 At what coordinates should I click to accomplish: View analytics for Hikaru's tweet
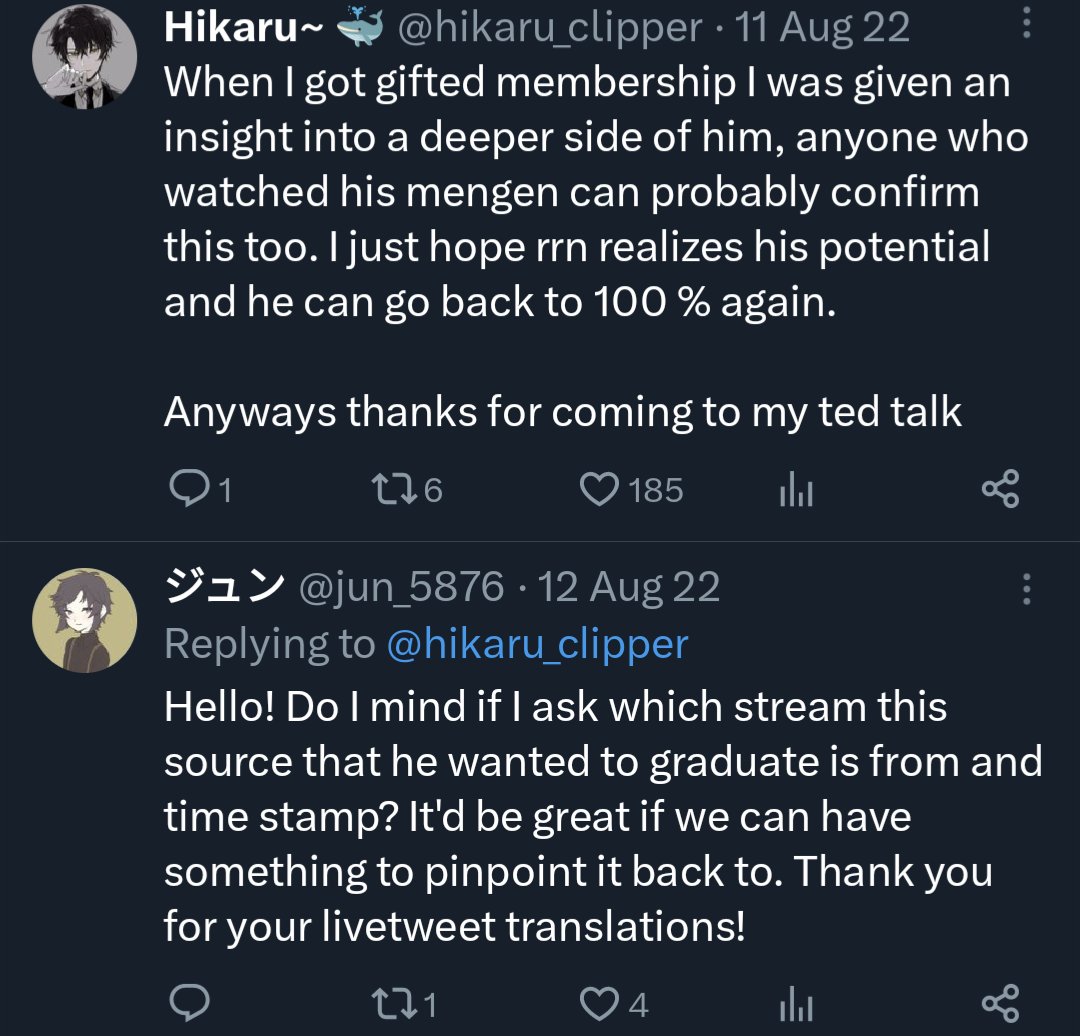[796, 490]
